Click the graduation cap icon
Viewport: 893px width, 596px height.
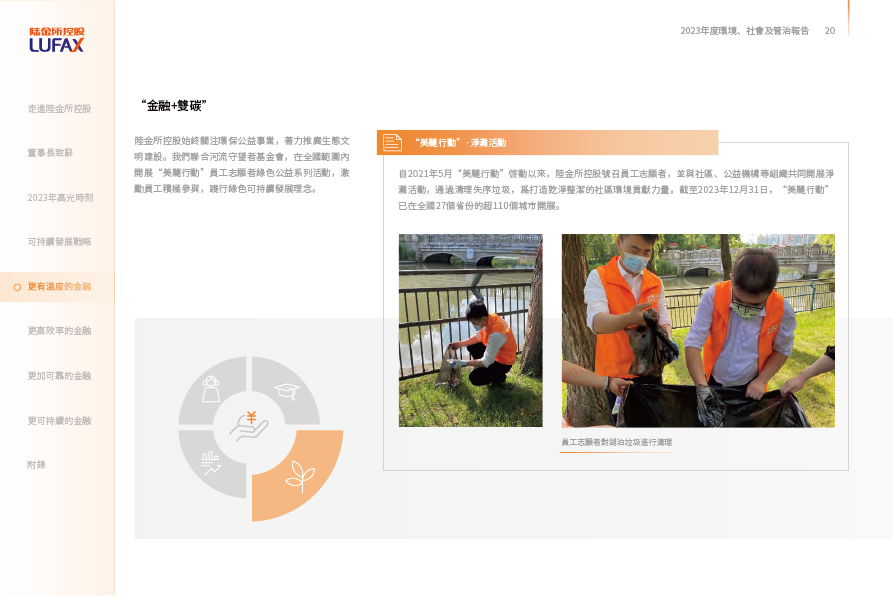coord(287,392)
